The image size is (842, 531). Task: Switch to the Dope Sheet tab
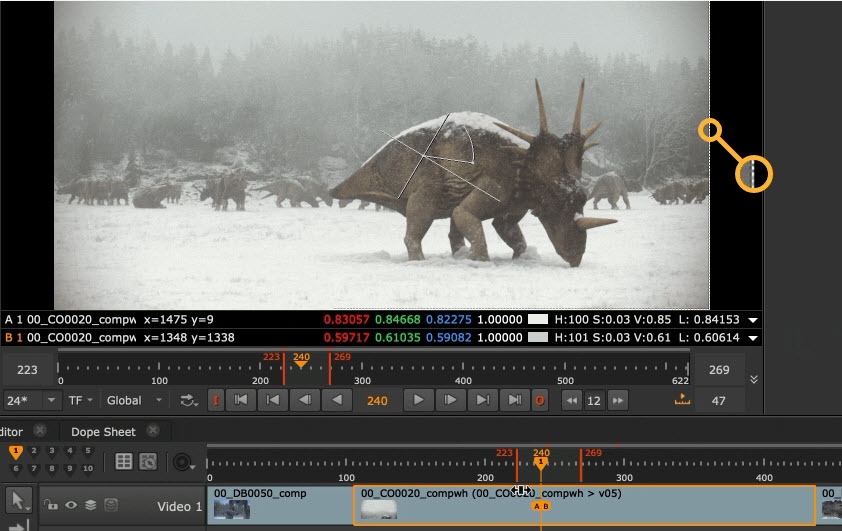(103, 432)
